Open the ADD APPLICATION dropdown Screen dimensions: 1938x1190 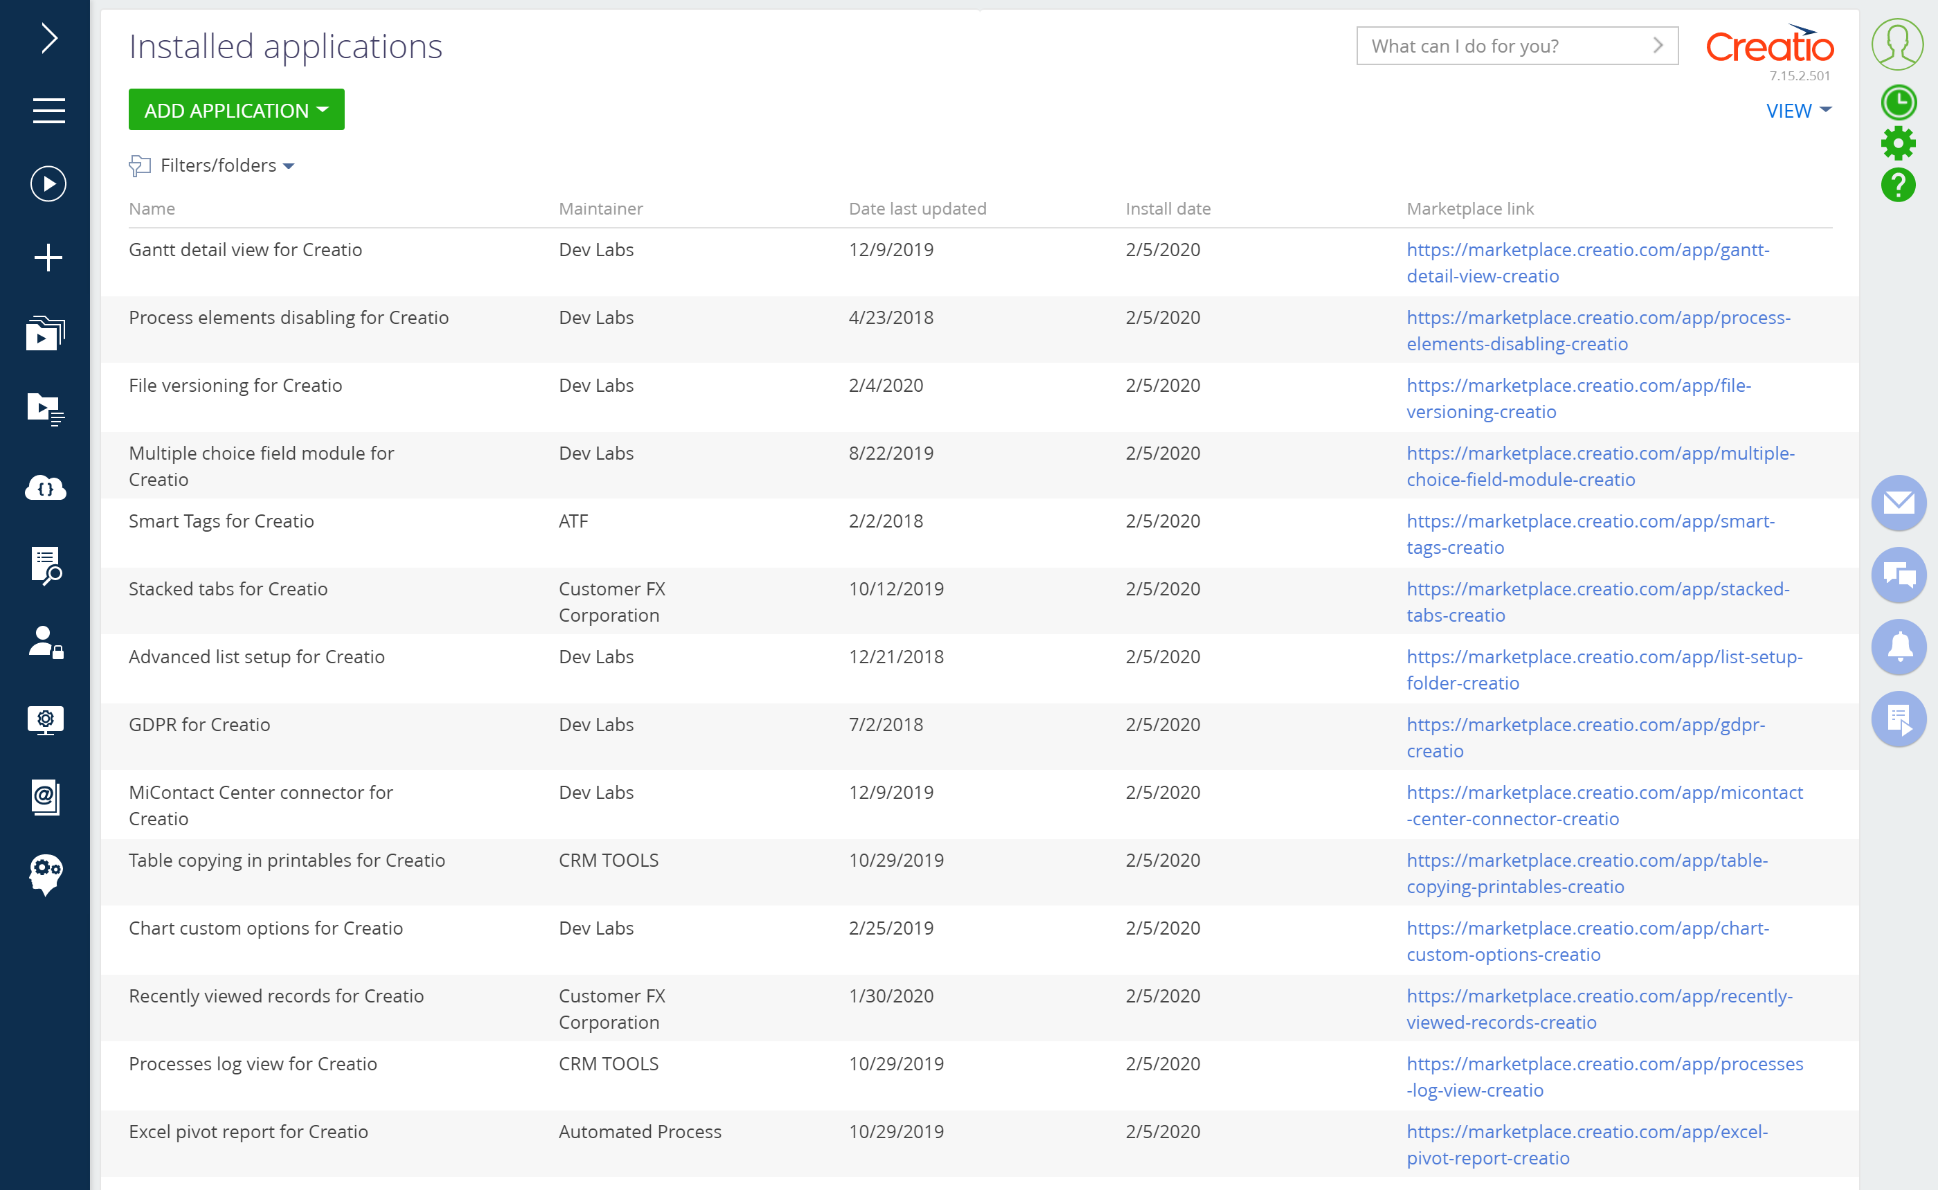237,110
